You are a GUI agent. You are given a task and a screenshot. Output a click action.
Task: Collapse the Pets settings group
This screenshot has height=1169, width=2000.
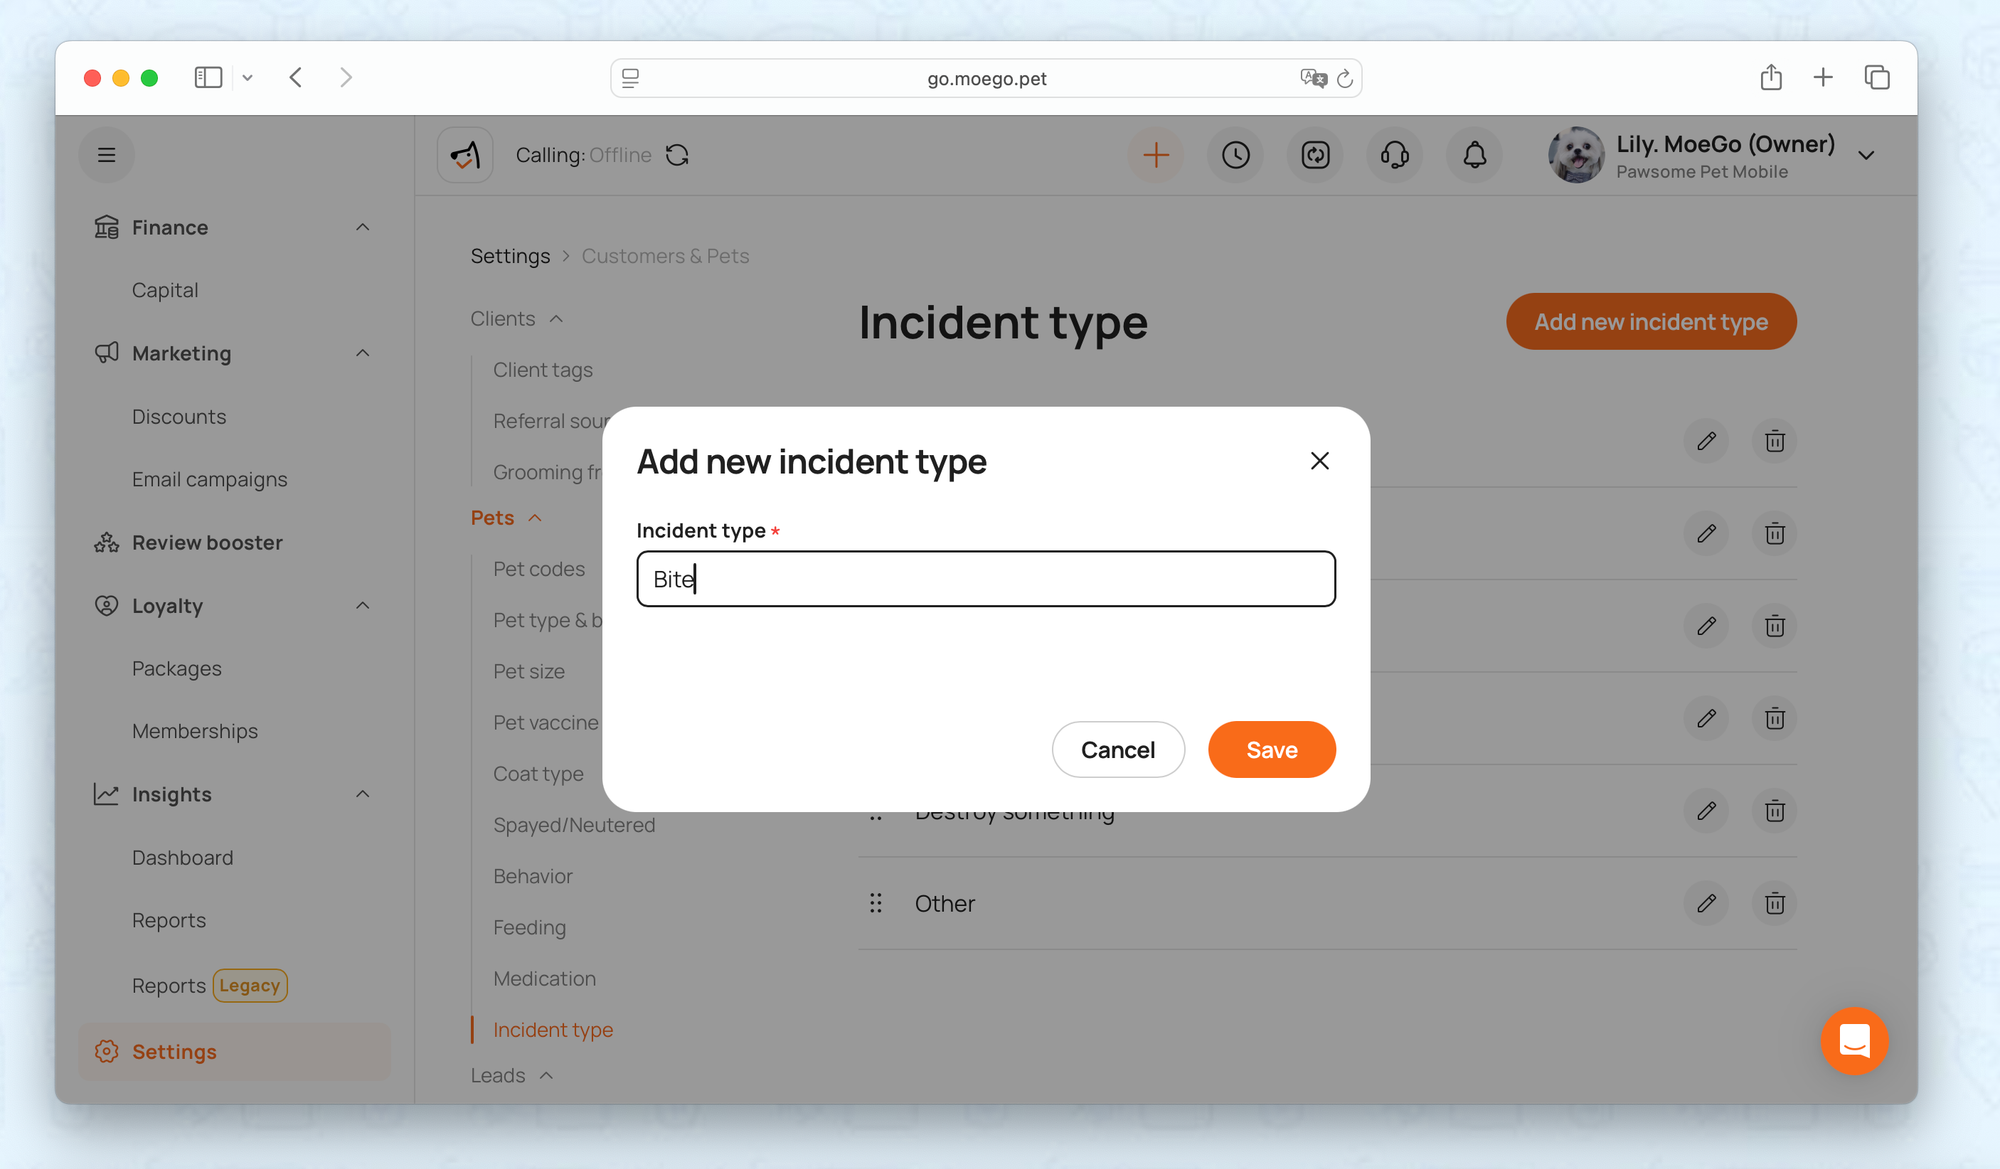click(x=535, y=518)
